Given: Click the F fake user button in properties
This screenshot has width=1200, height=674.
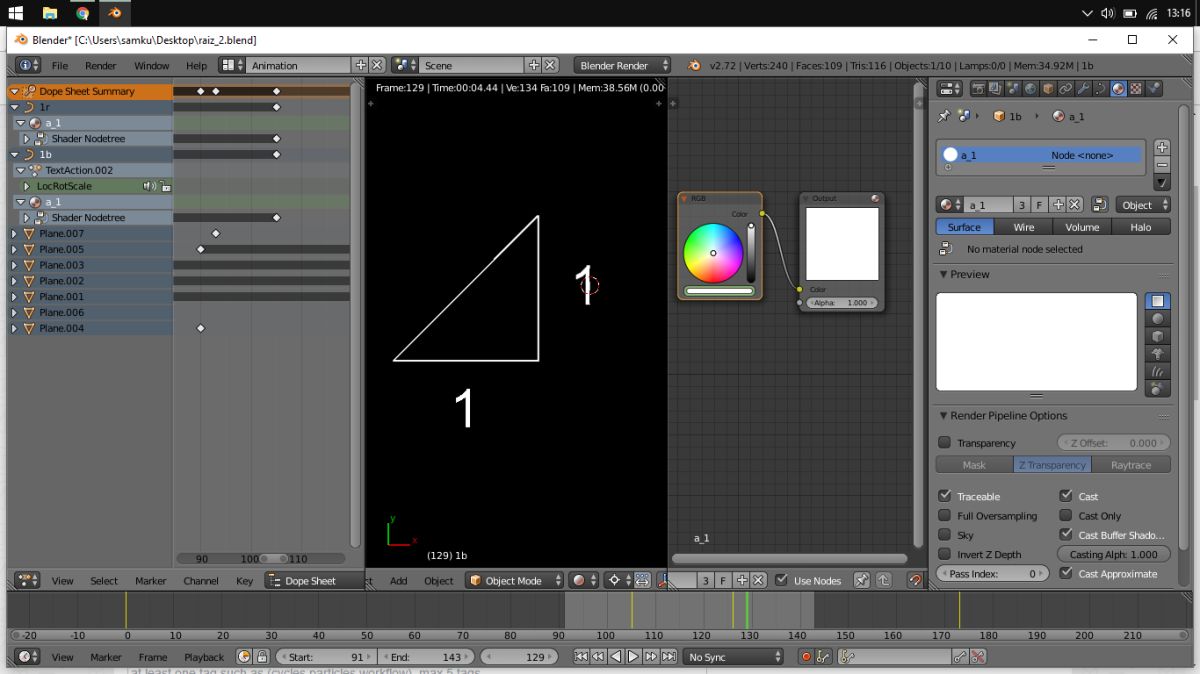Looking at the screenshot, I should pyautogui.click(x=1040, y=205).
